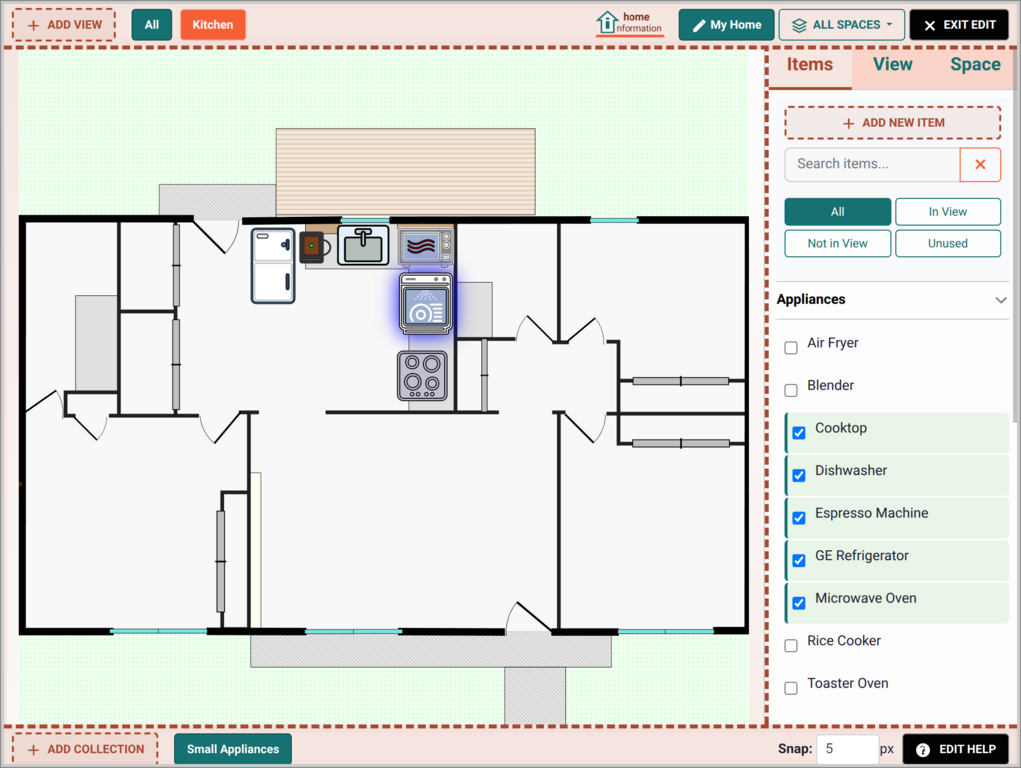
Task: Click the ADD VIEW button
Action: pos(64,25)
